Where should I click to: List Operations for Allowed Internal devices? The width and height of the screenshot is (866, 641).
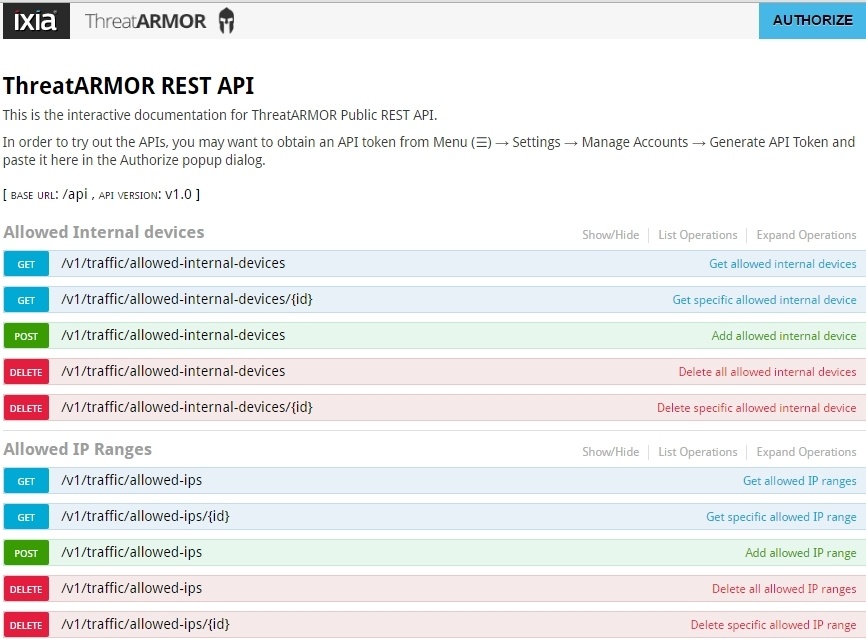click(697, 235)
